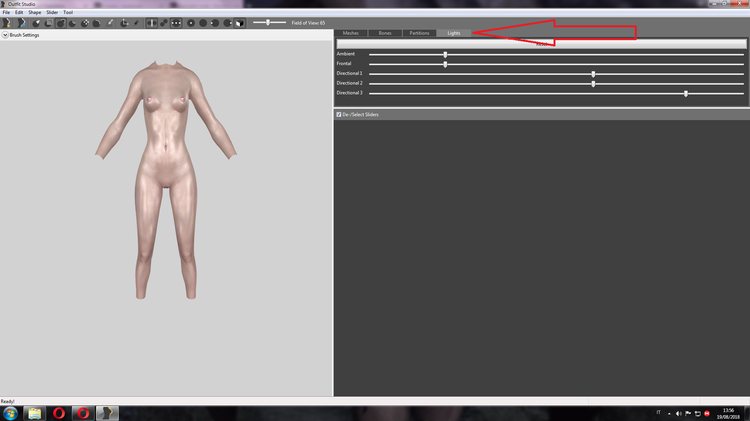Screen dimensions: 750x421
Task: Switch to the Meshes tab
Action: [351, 33]
